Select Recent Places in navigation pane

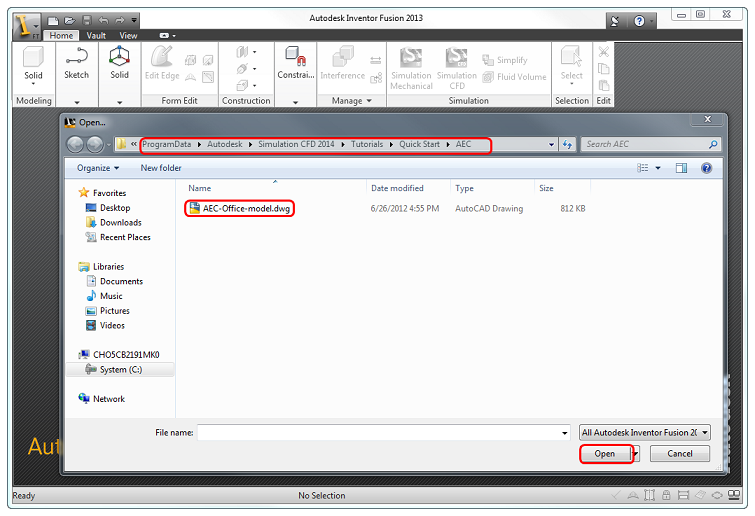(x=118, y=237)
